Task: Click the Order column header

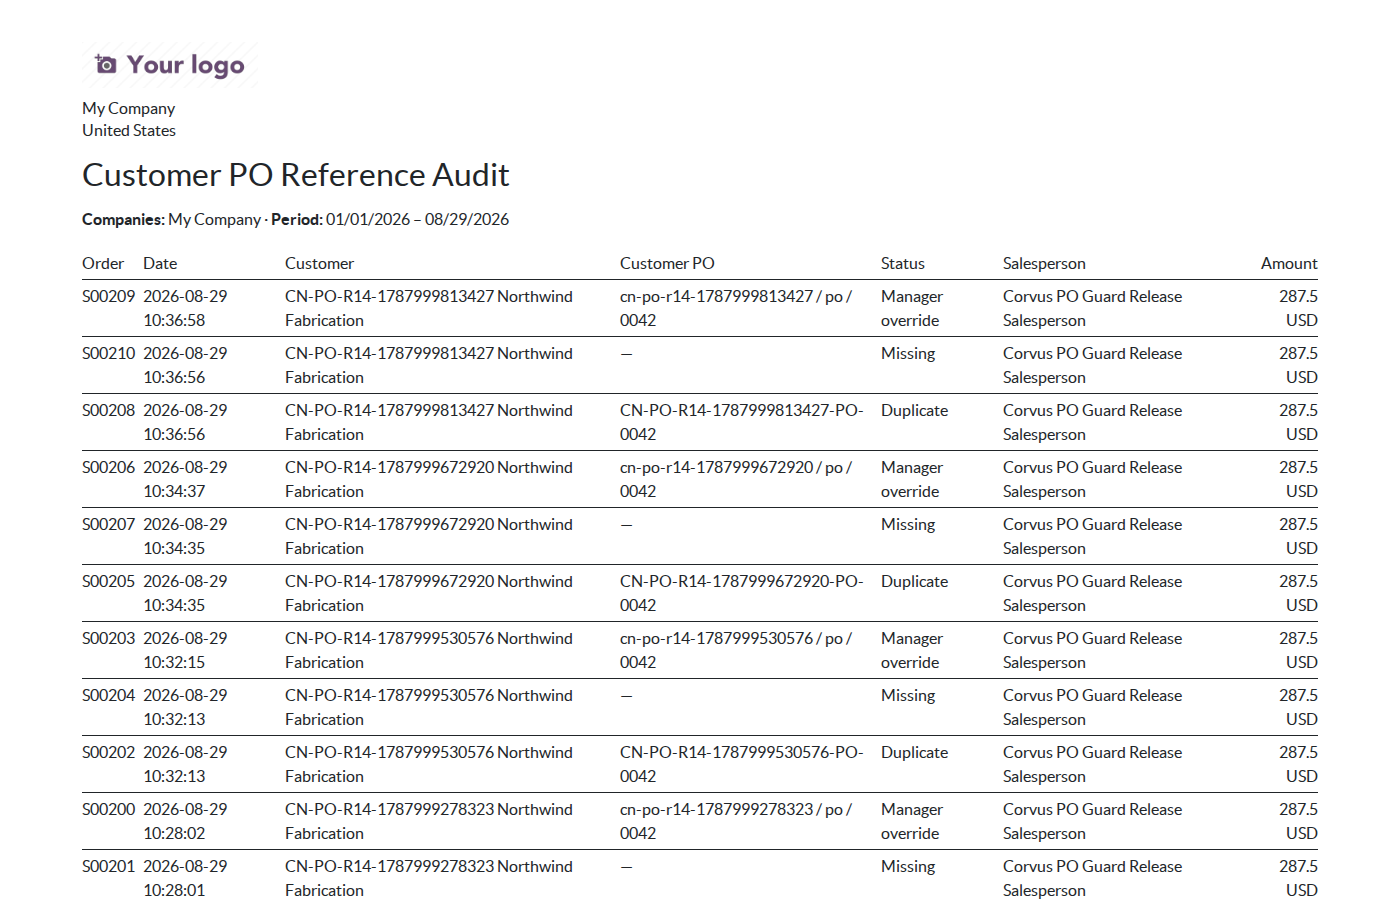Action: coord(103,263)
